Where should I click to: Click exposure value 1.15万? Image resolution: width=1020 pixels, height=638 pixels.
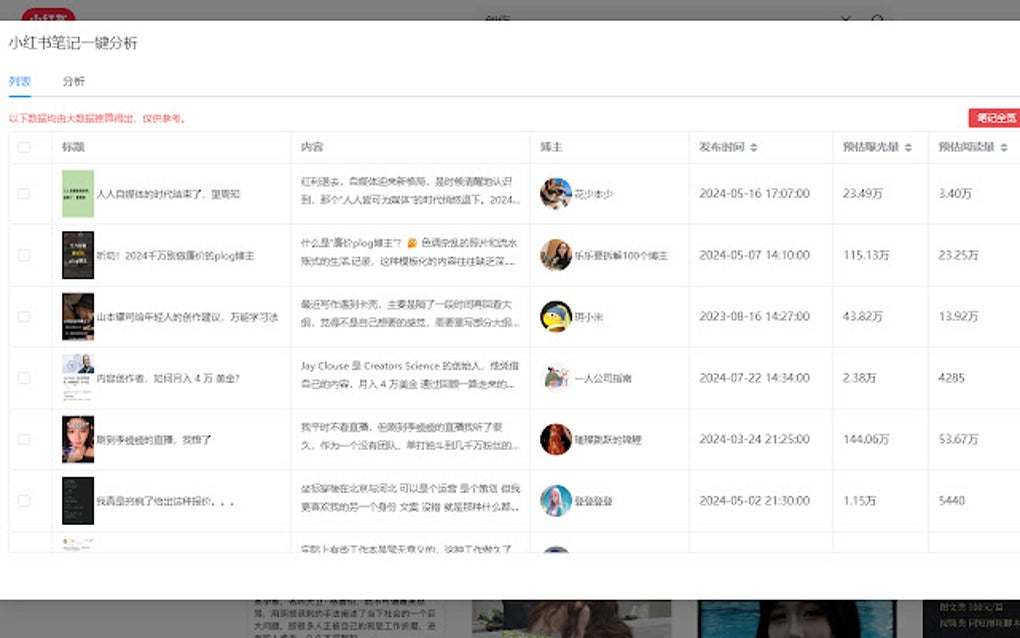[859, 501]
